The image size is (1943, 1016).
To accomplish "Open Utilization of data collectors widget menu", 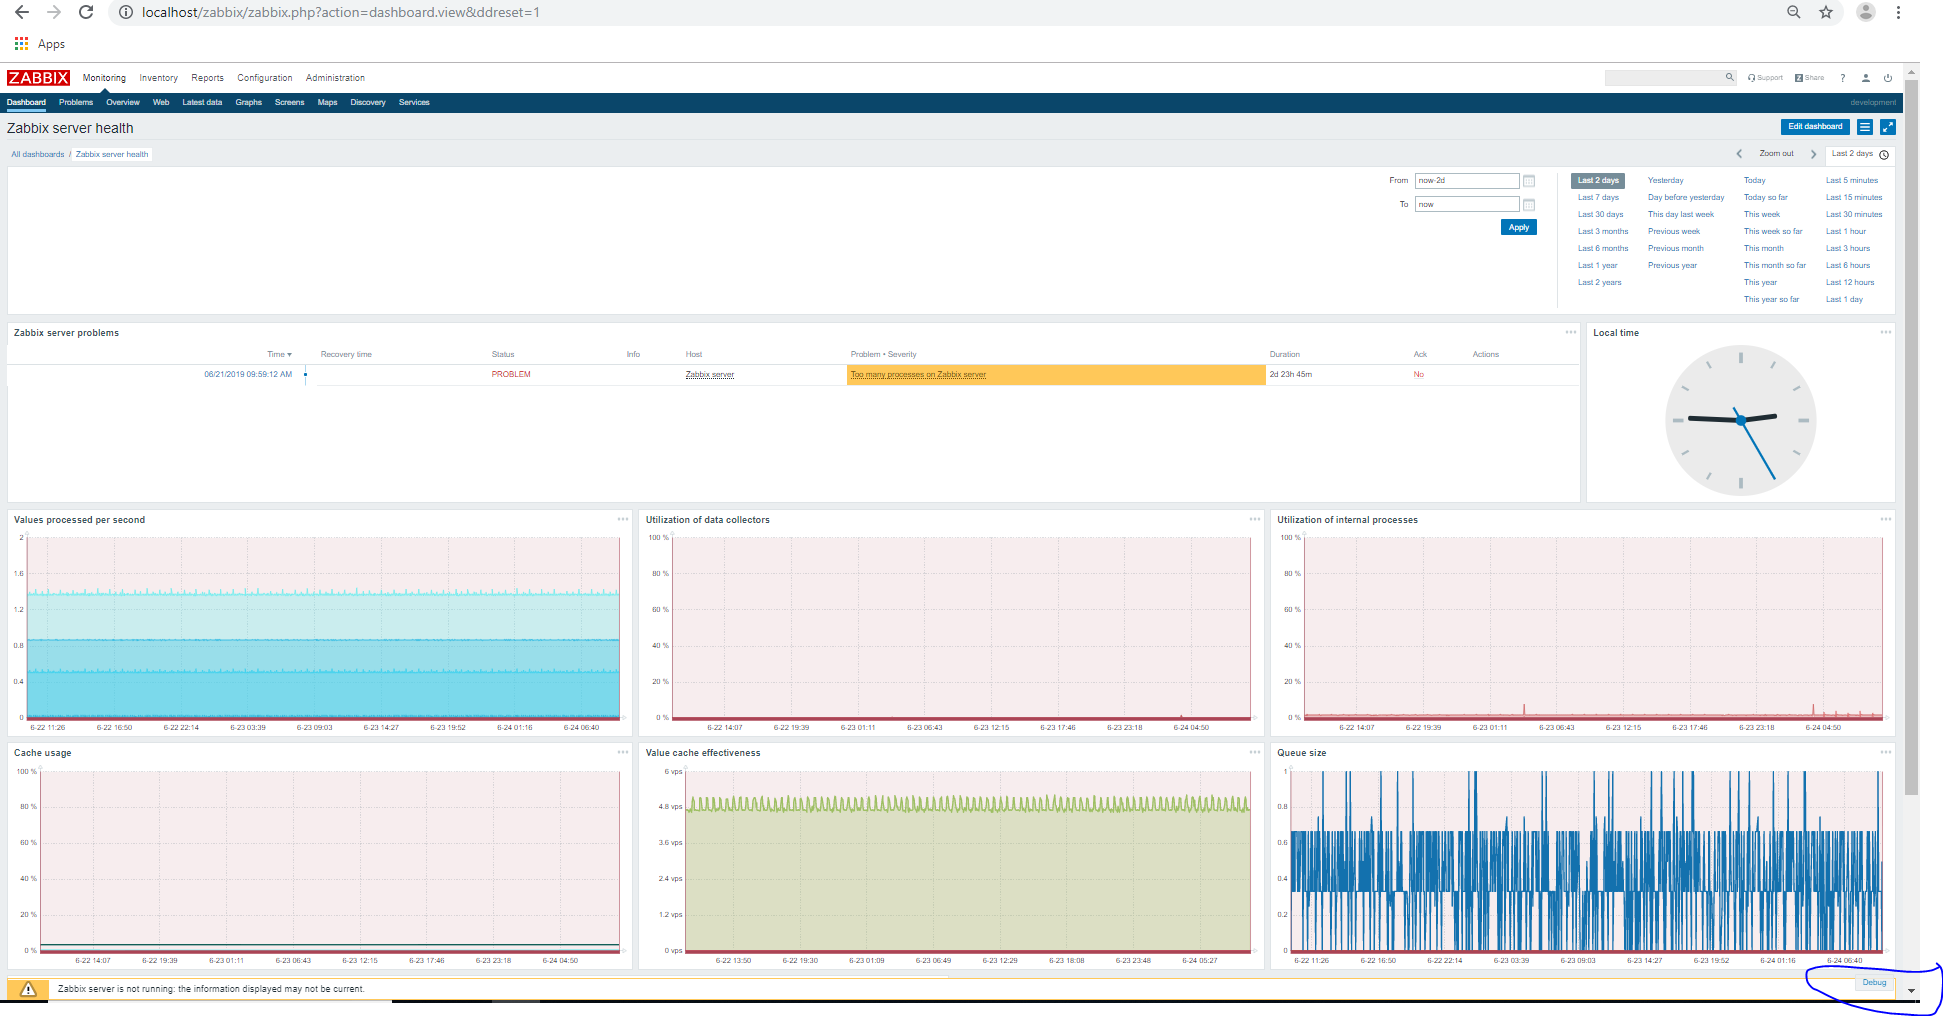I will (x=1255, y=519).
